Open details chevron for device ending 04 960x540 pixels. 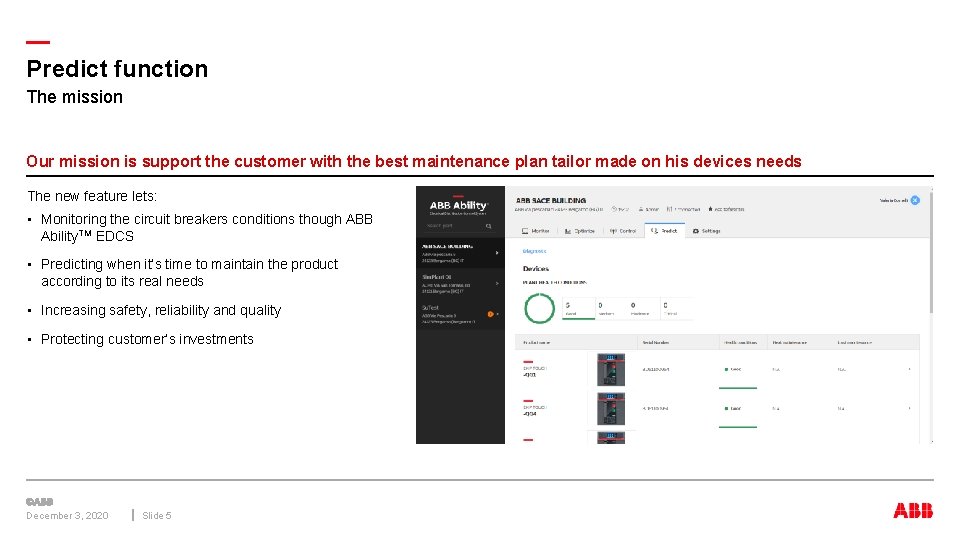coord(909,408)
